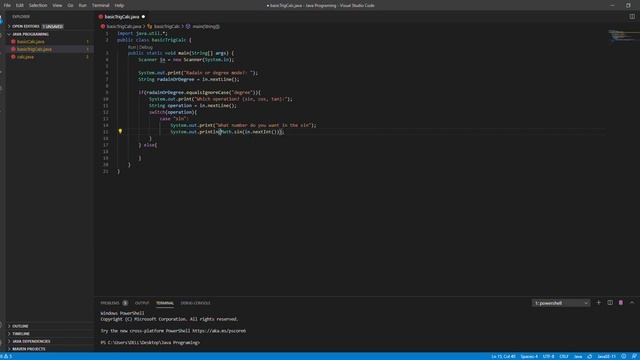The image size is (640, 360).
Task: Kill terminal with the trash icon
Action: 621,303
